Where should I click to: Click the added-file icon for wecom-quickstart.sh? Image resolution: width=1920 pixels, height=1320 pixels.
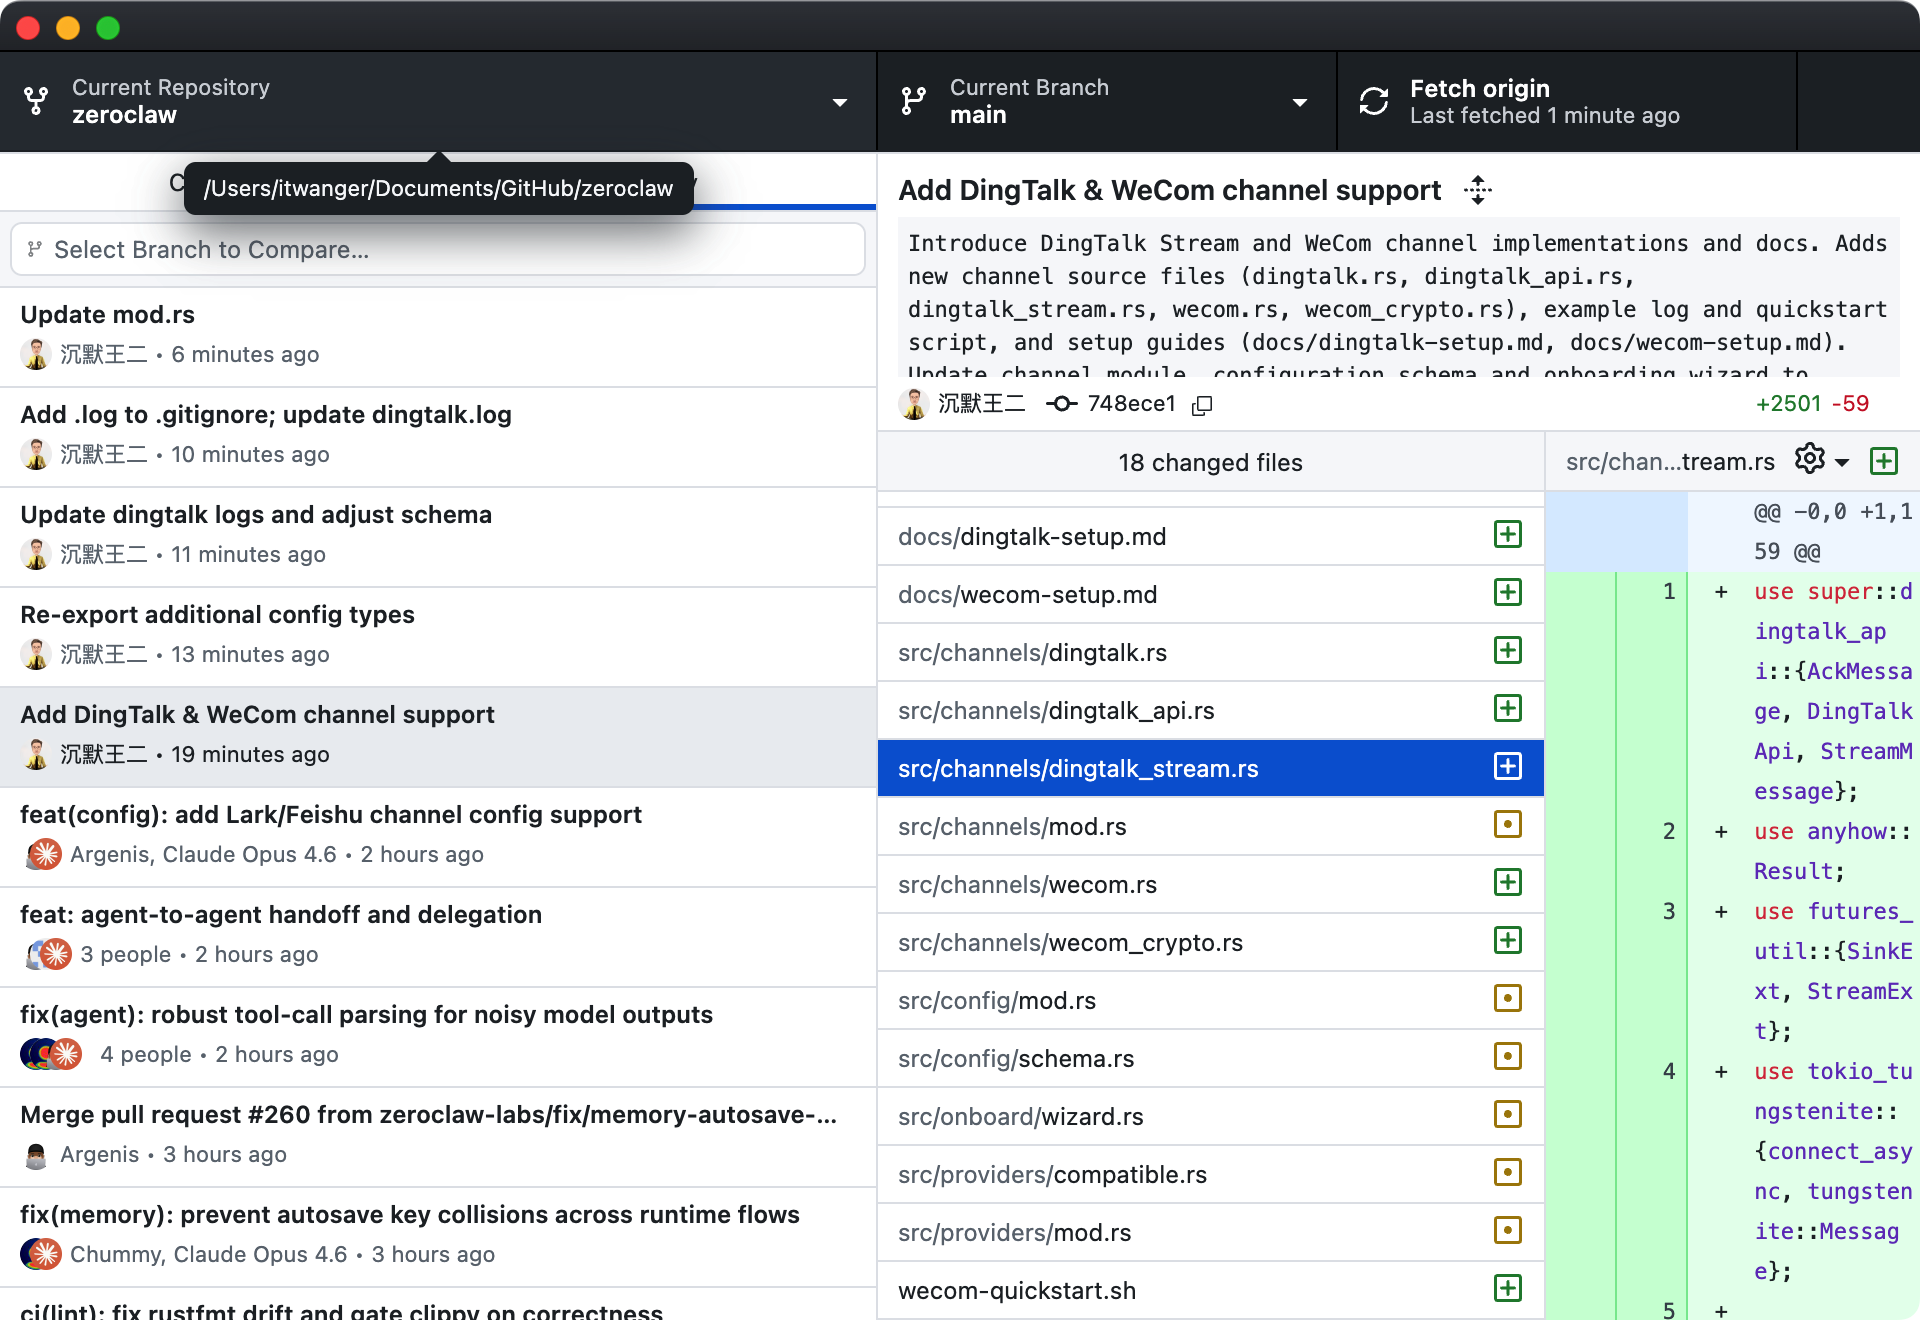[x=1507, y=1289]
